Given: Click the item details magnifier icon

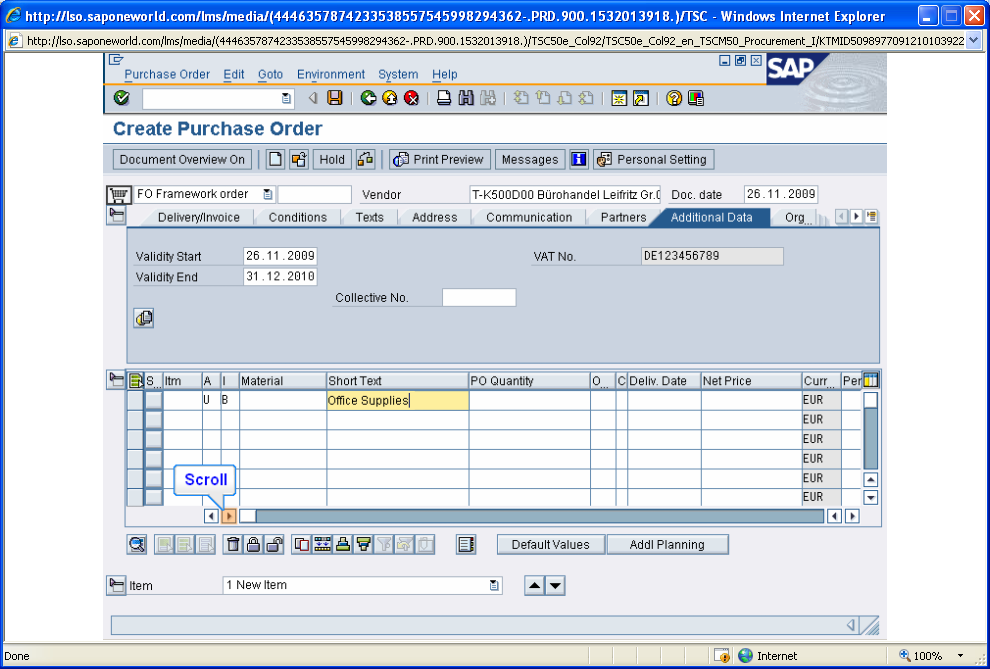Looking at the screenshot, I should tap(137, 544).
